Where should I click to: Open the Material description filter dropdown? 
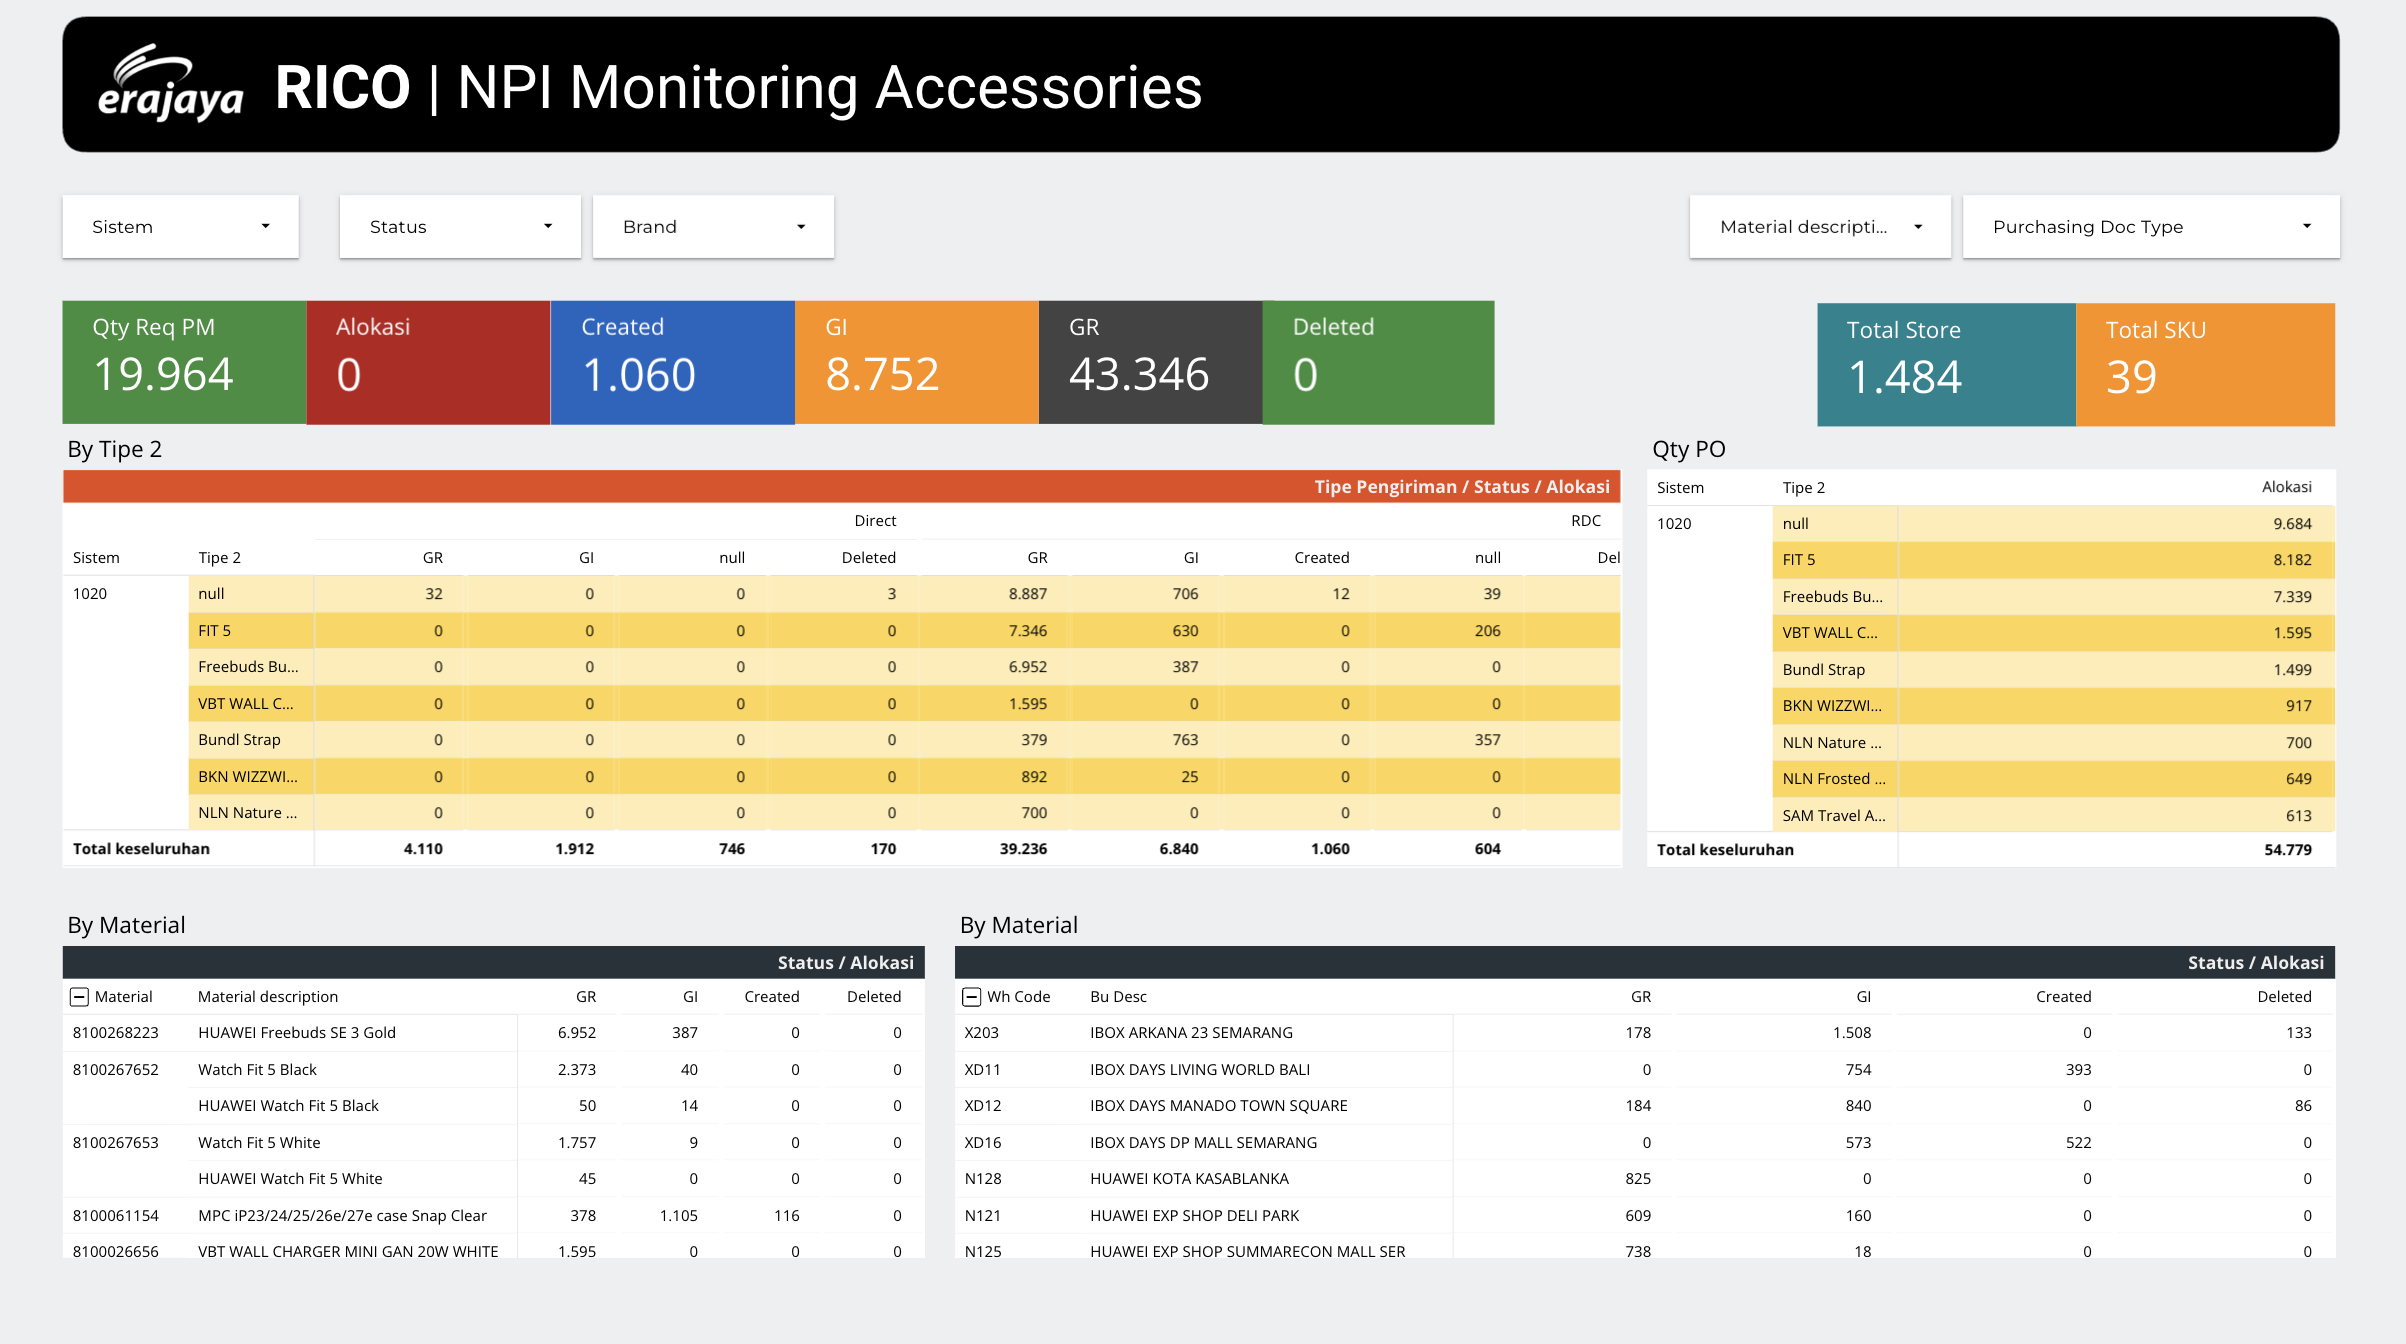[1820, 227]
